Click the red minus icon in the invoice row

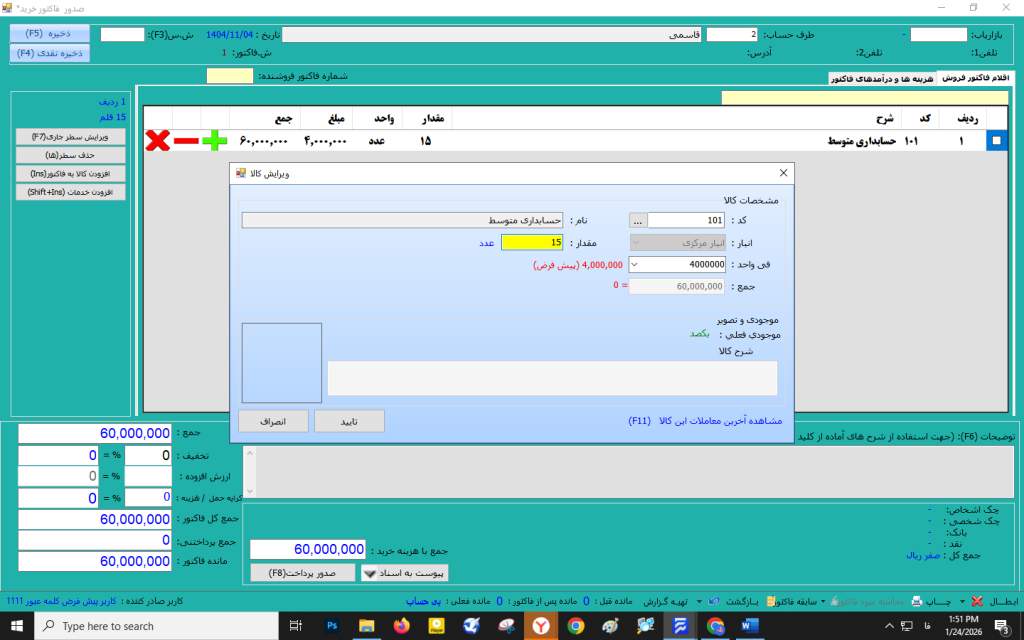tap(186, 142)
